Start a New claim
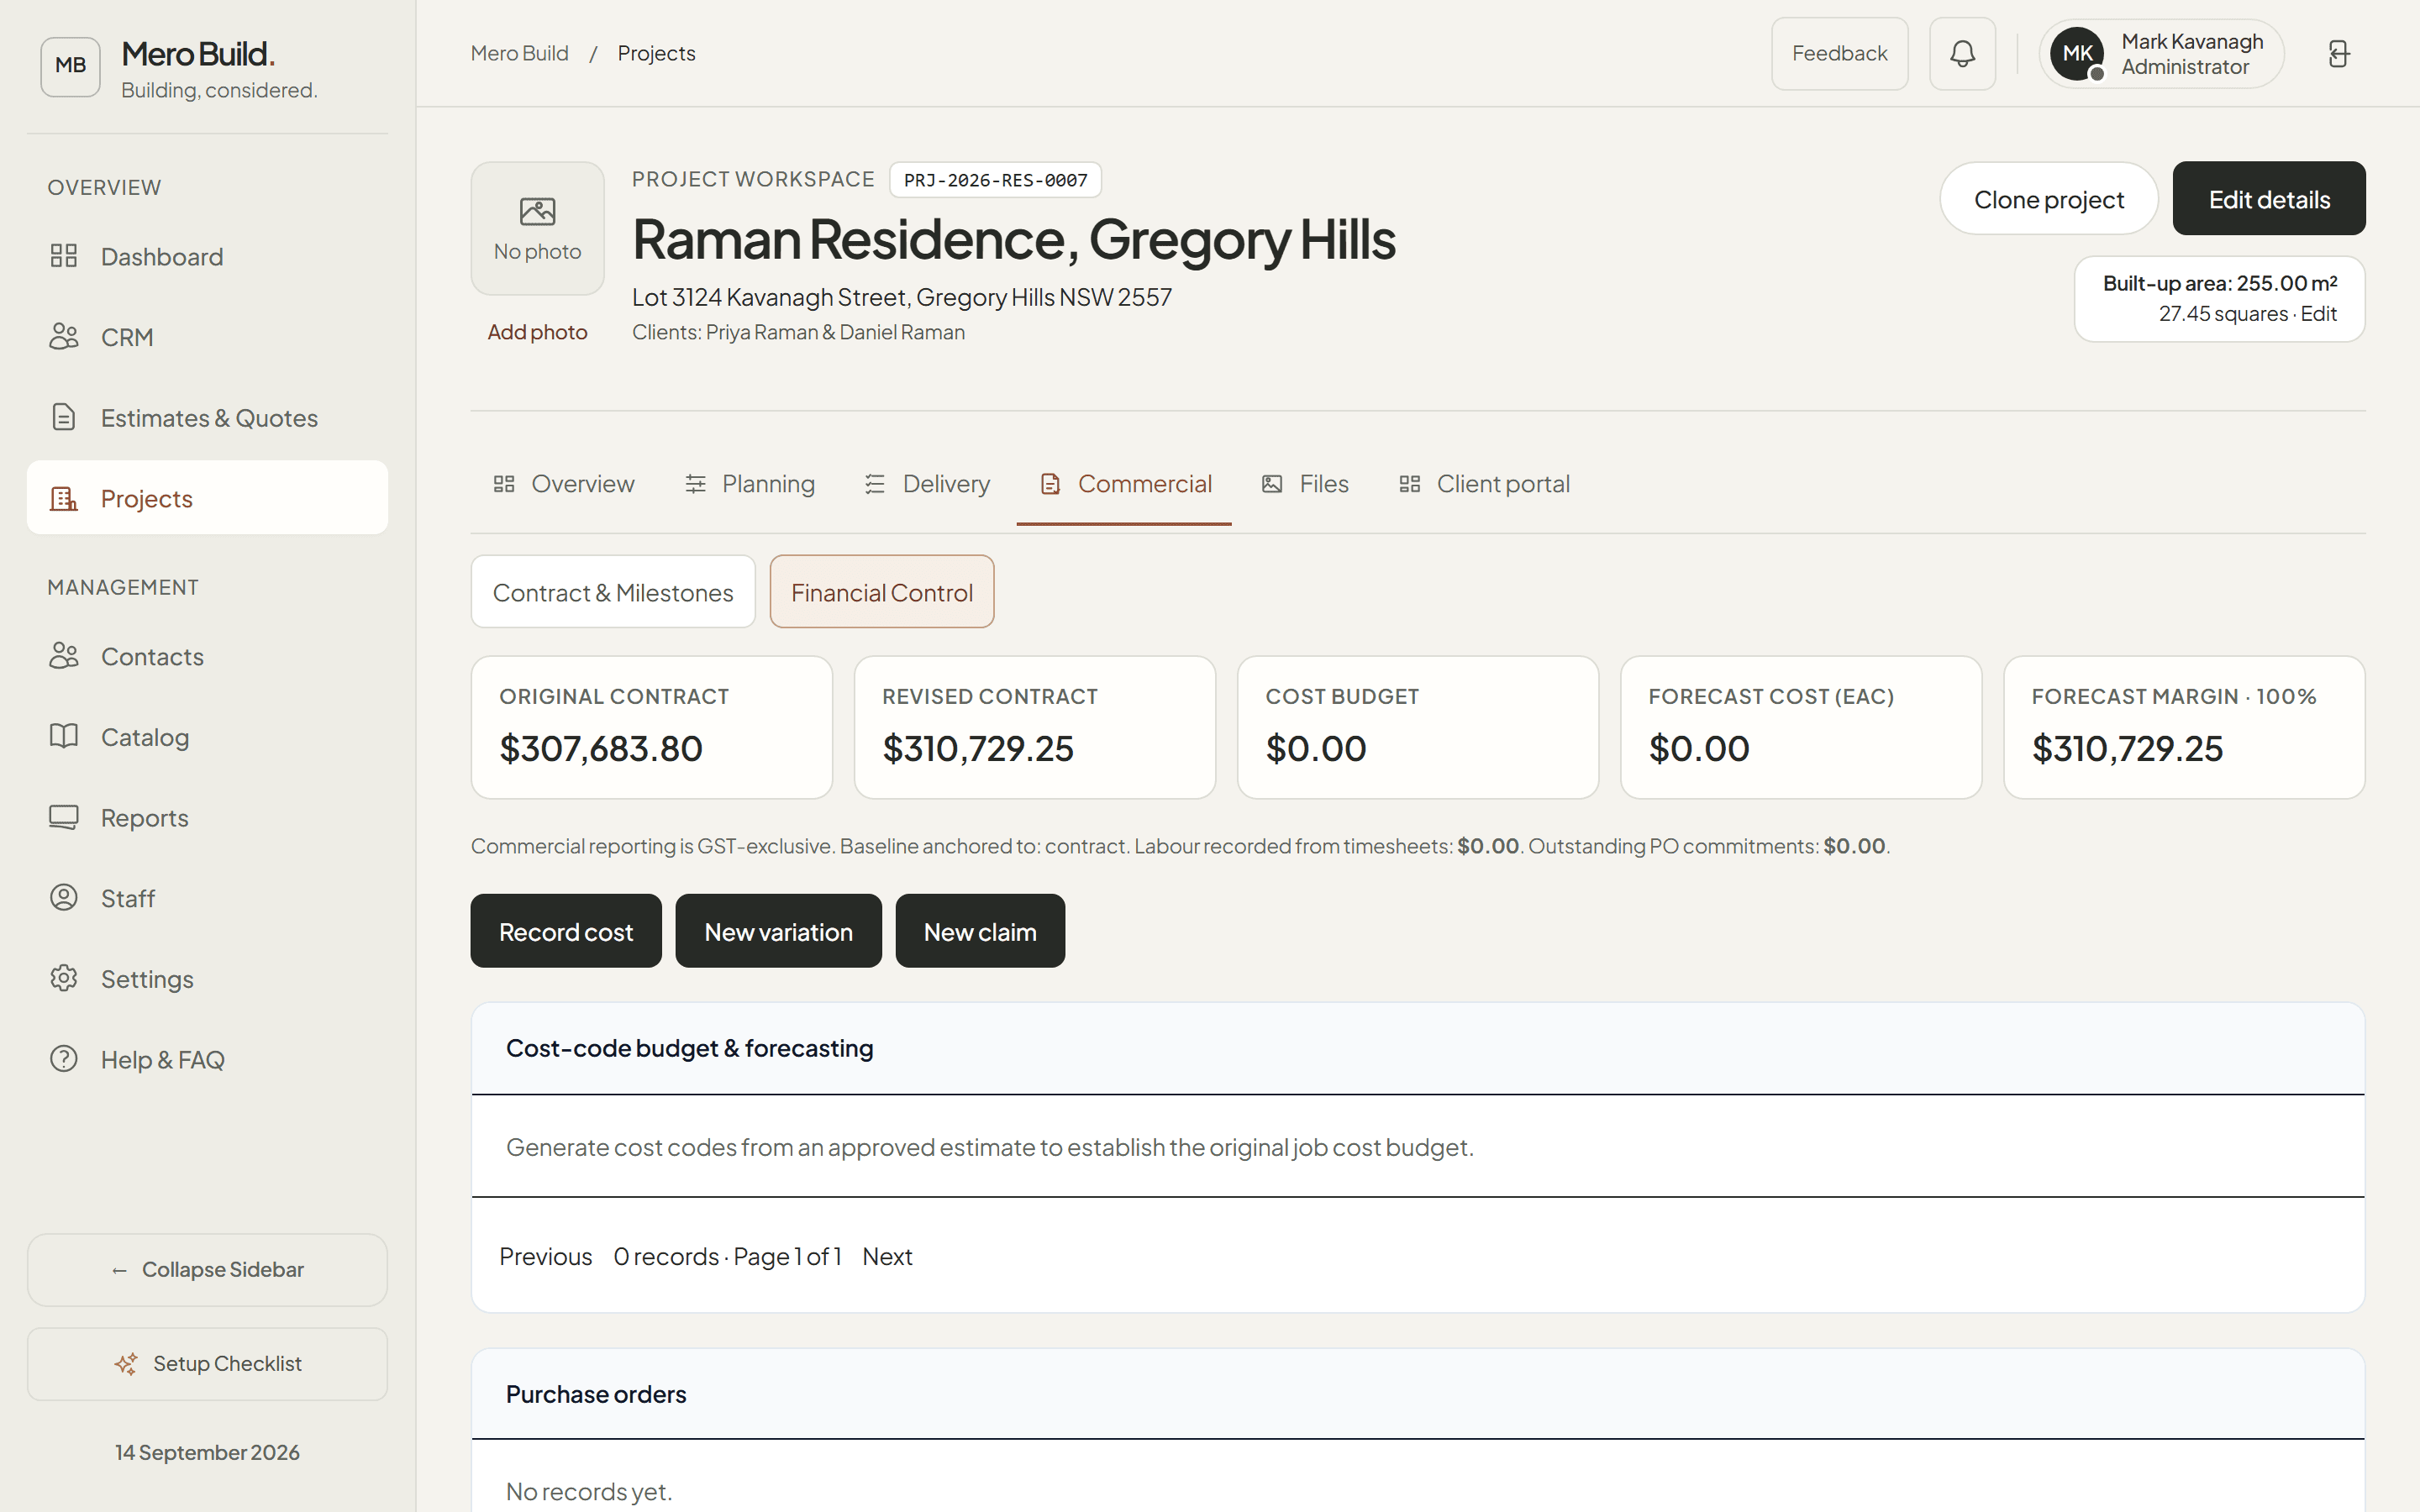This screenshot has height=1512, width=2420. (980, 931)
